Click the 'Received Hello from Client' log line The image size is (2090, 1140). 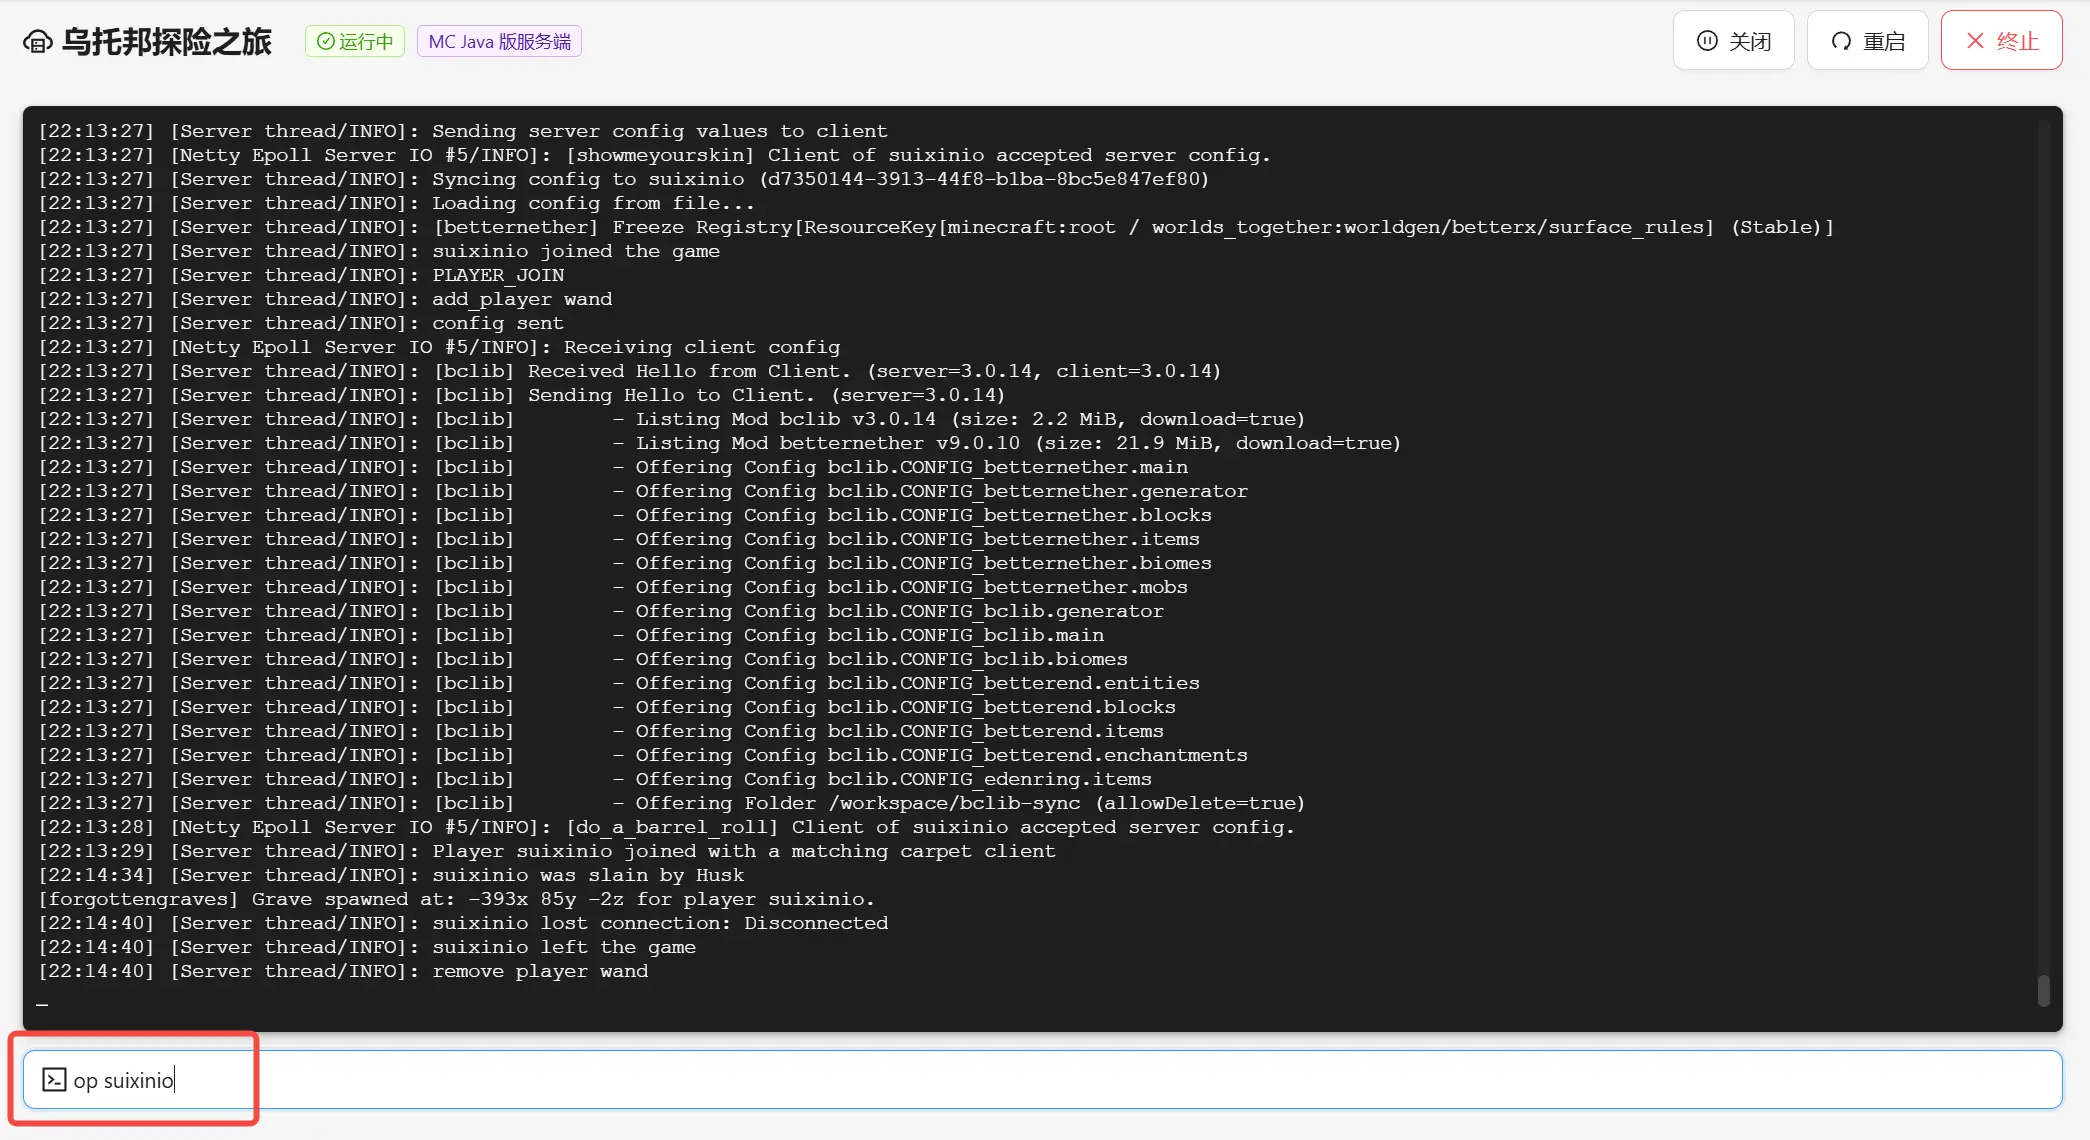630,371
